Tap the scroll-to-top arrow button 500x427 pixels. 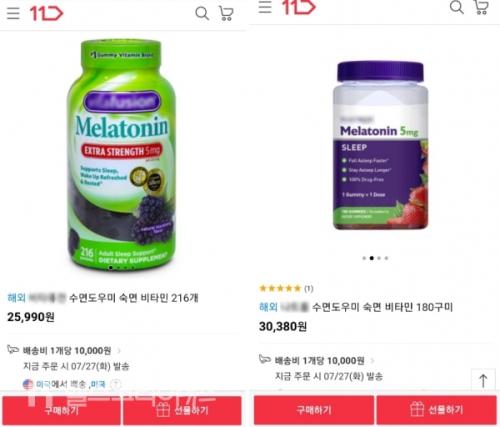(483, 380)
